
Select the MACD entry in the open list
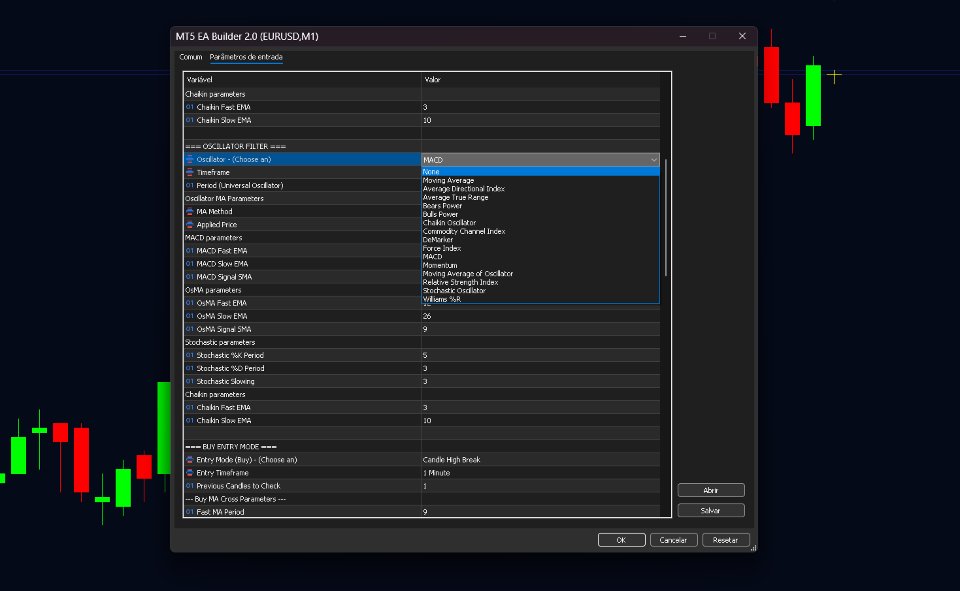click(x=540, y=257)
